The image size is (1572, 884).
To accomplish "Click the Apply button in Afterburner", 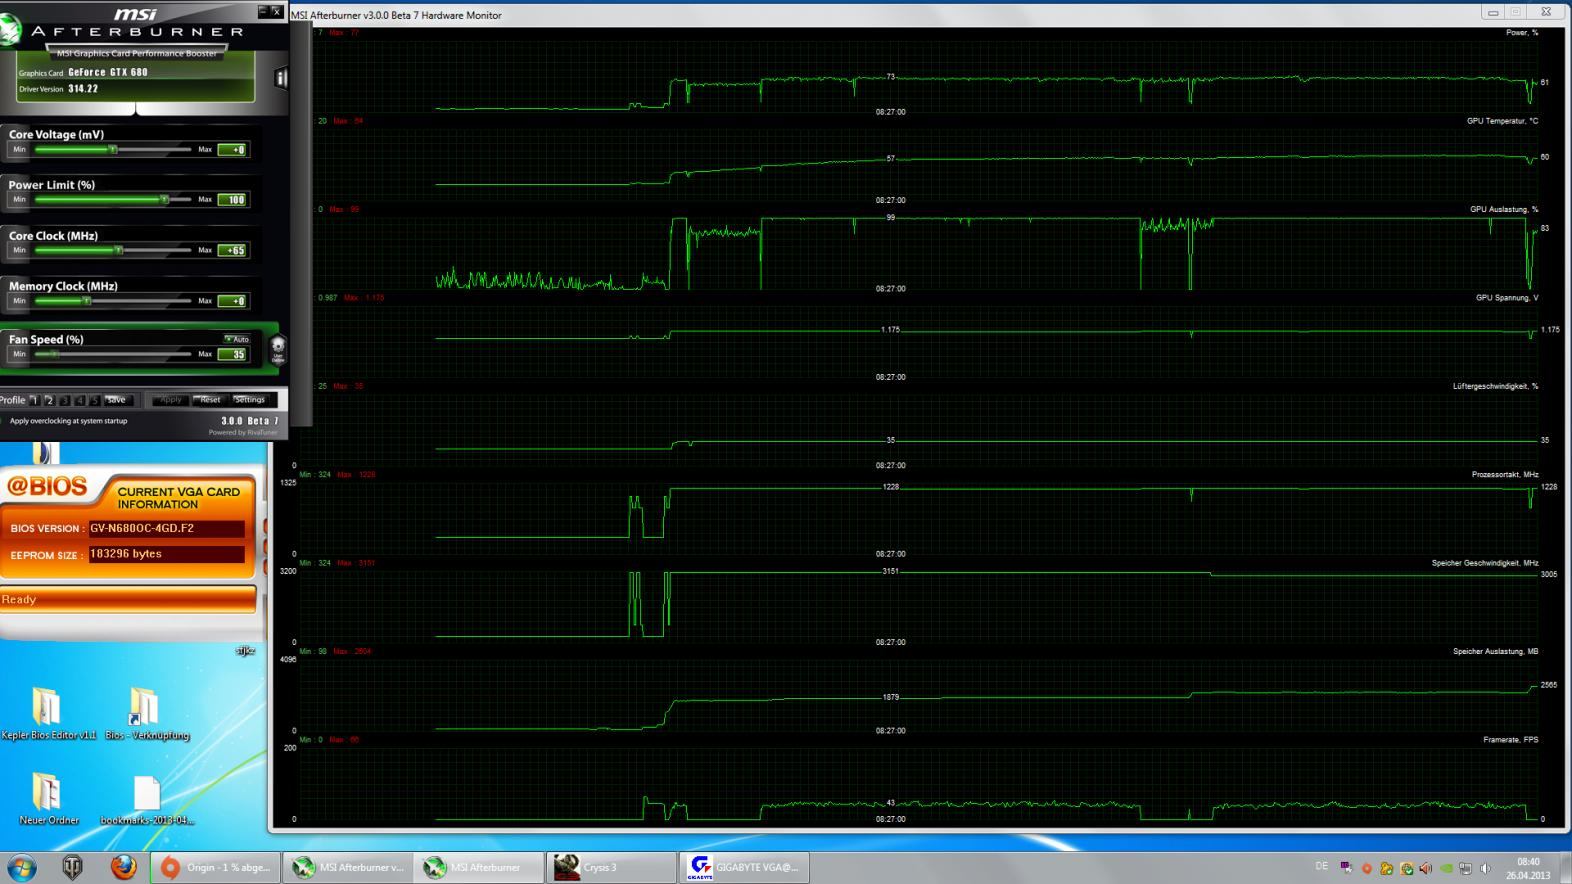I will (171, 400).
